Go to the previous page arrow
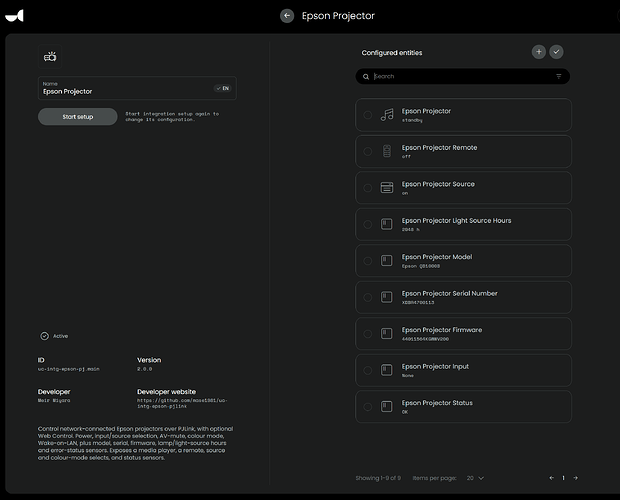Viewport: 620px width, 500px height. [552, 478]
